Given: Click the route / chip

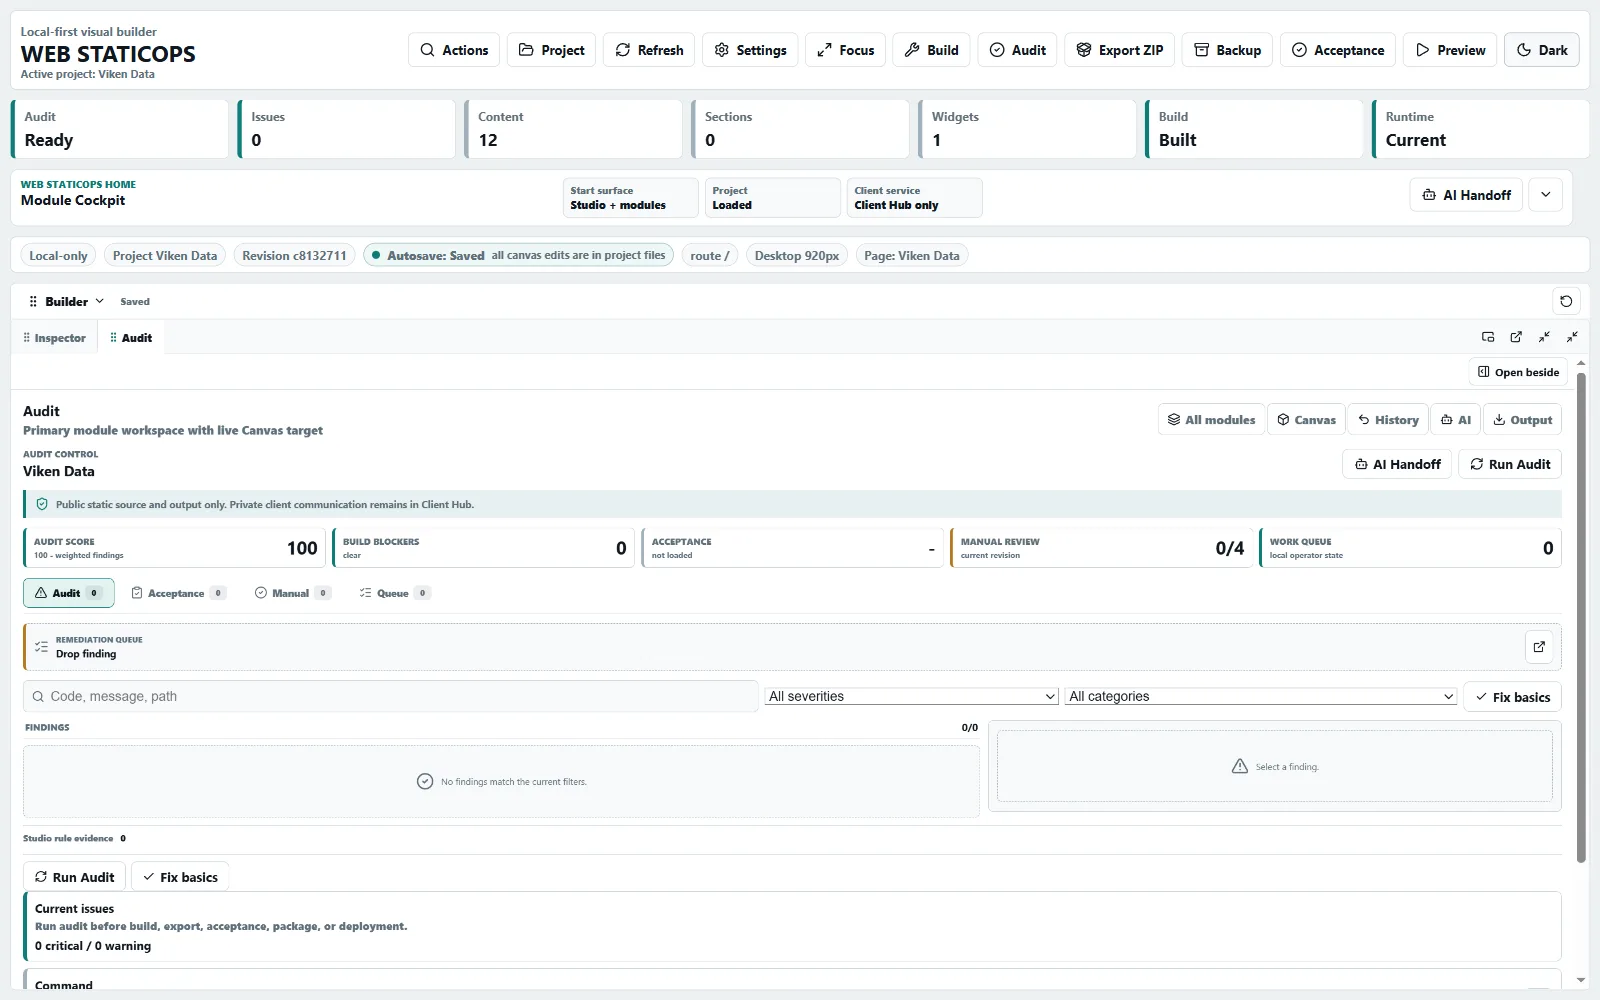Looking at the screenshot, I should (710, 255).
